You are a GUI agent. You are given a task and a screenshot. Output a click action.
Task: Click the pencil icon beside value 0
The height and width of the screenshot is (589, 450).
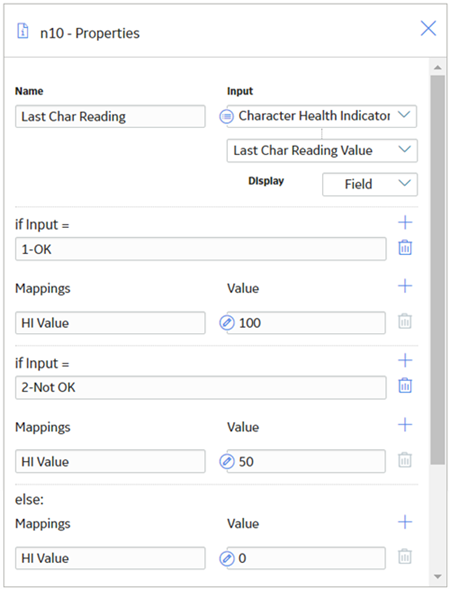coord(227,558)
